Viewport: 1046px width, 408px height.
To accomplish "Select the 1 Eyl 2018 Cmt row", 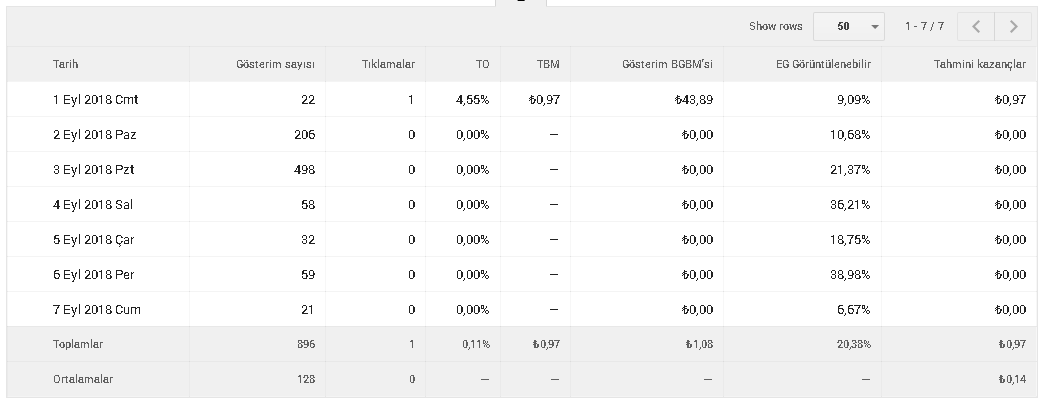I will (x=522, y=99).
